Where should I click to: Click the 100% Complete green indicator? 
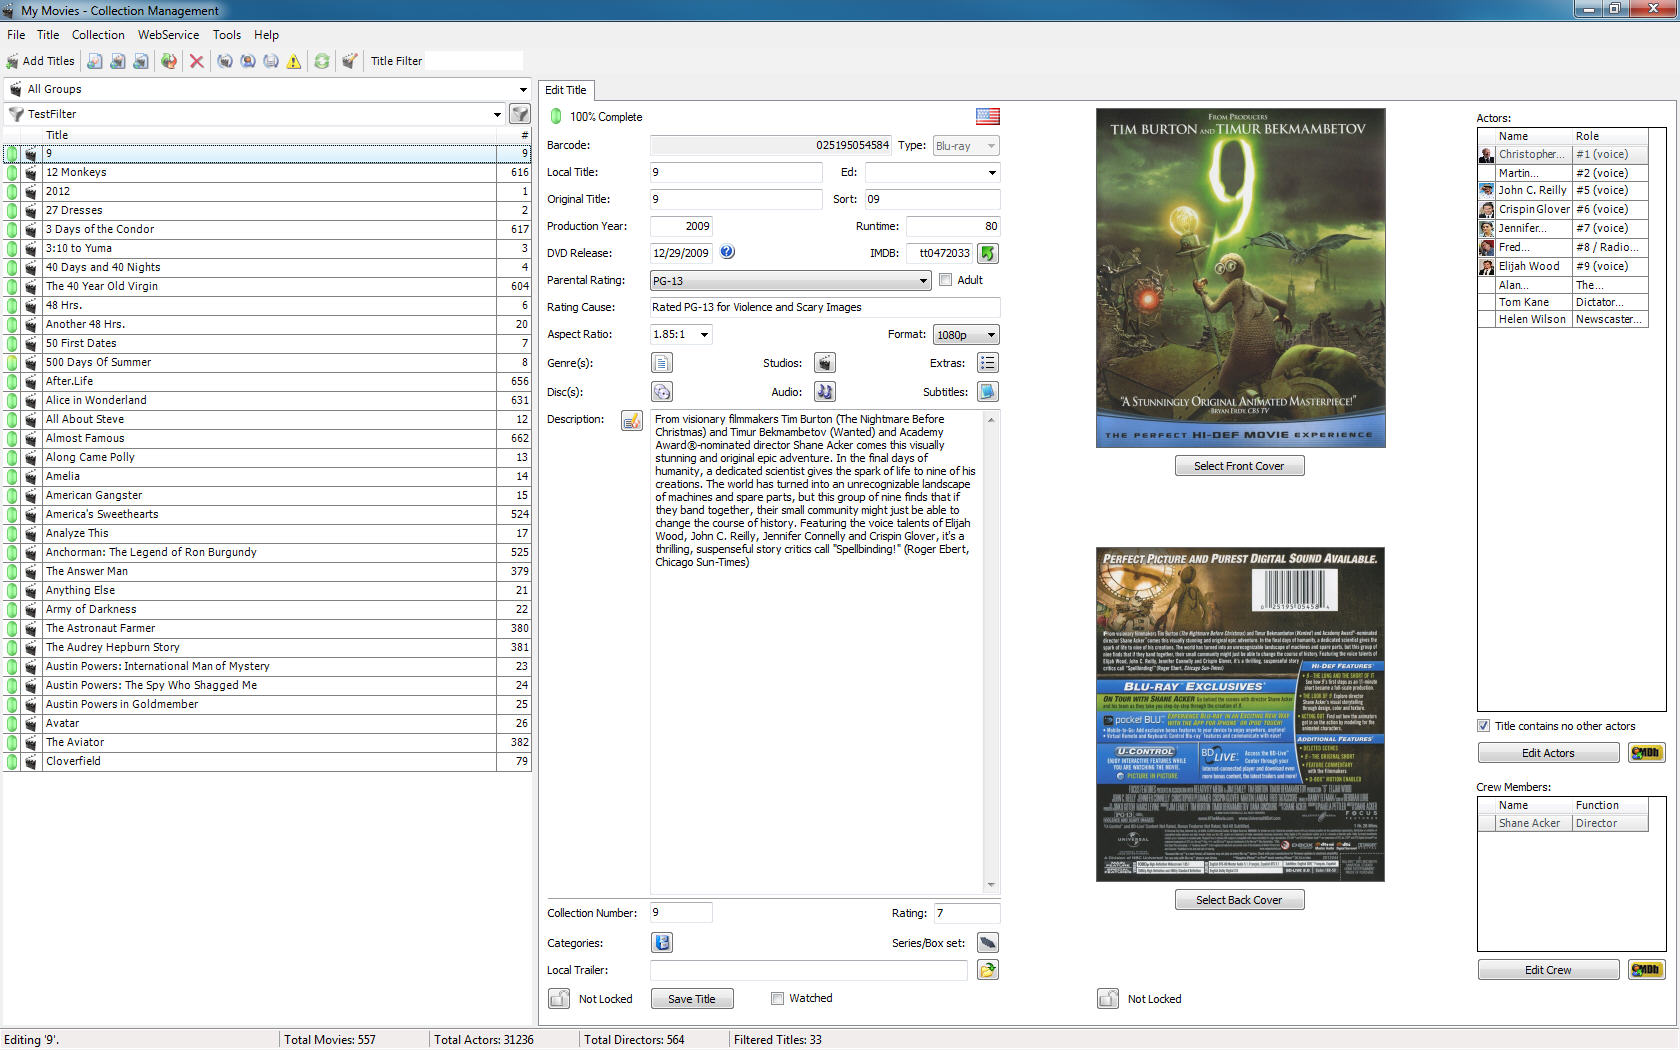pos(556,117)
